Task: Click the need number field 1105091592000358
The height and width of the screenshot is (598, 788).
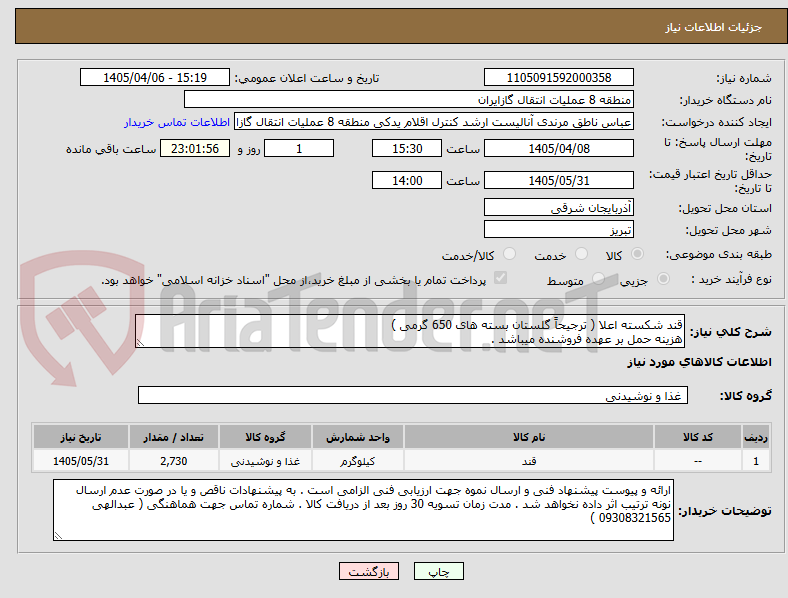Action: click(x=559, y=77)
